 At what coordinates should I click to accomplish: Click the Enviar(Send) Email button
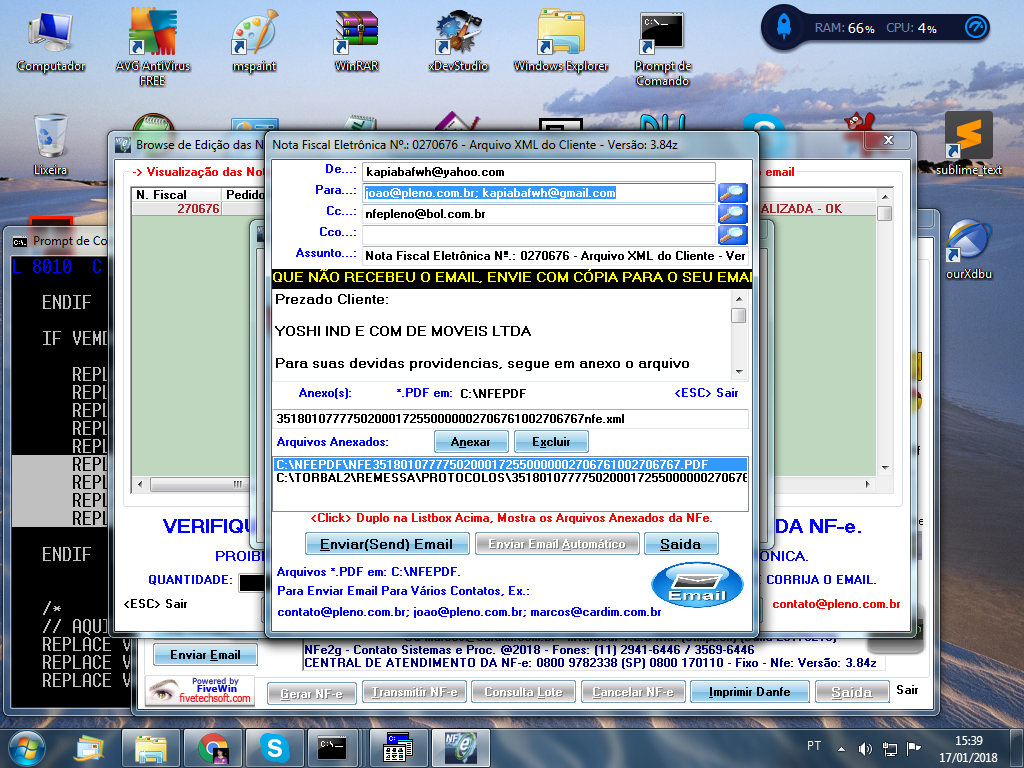coord(386,544)
